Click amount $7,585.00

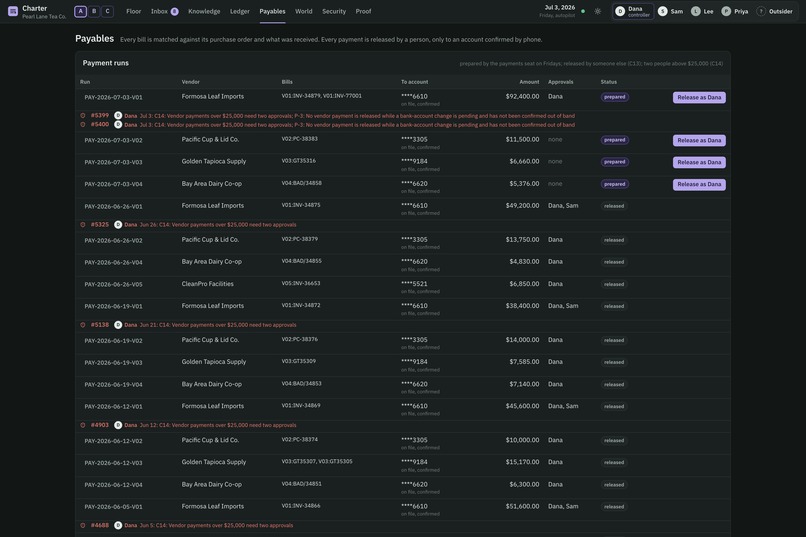pyautogui.click(x=524, y=362)
